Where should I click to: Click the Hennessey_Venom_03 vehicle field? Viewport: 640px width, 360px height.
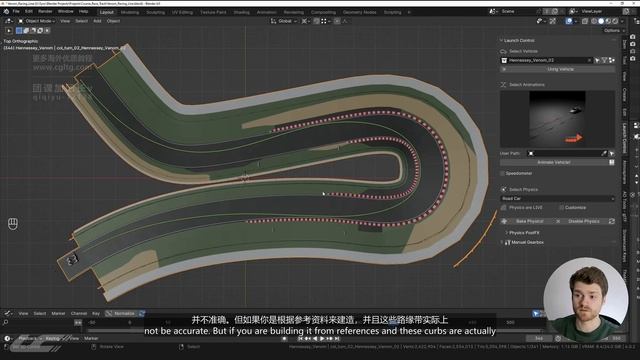[x=547, y=60]
